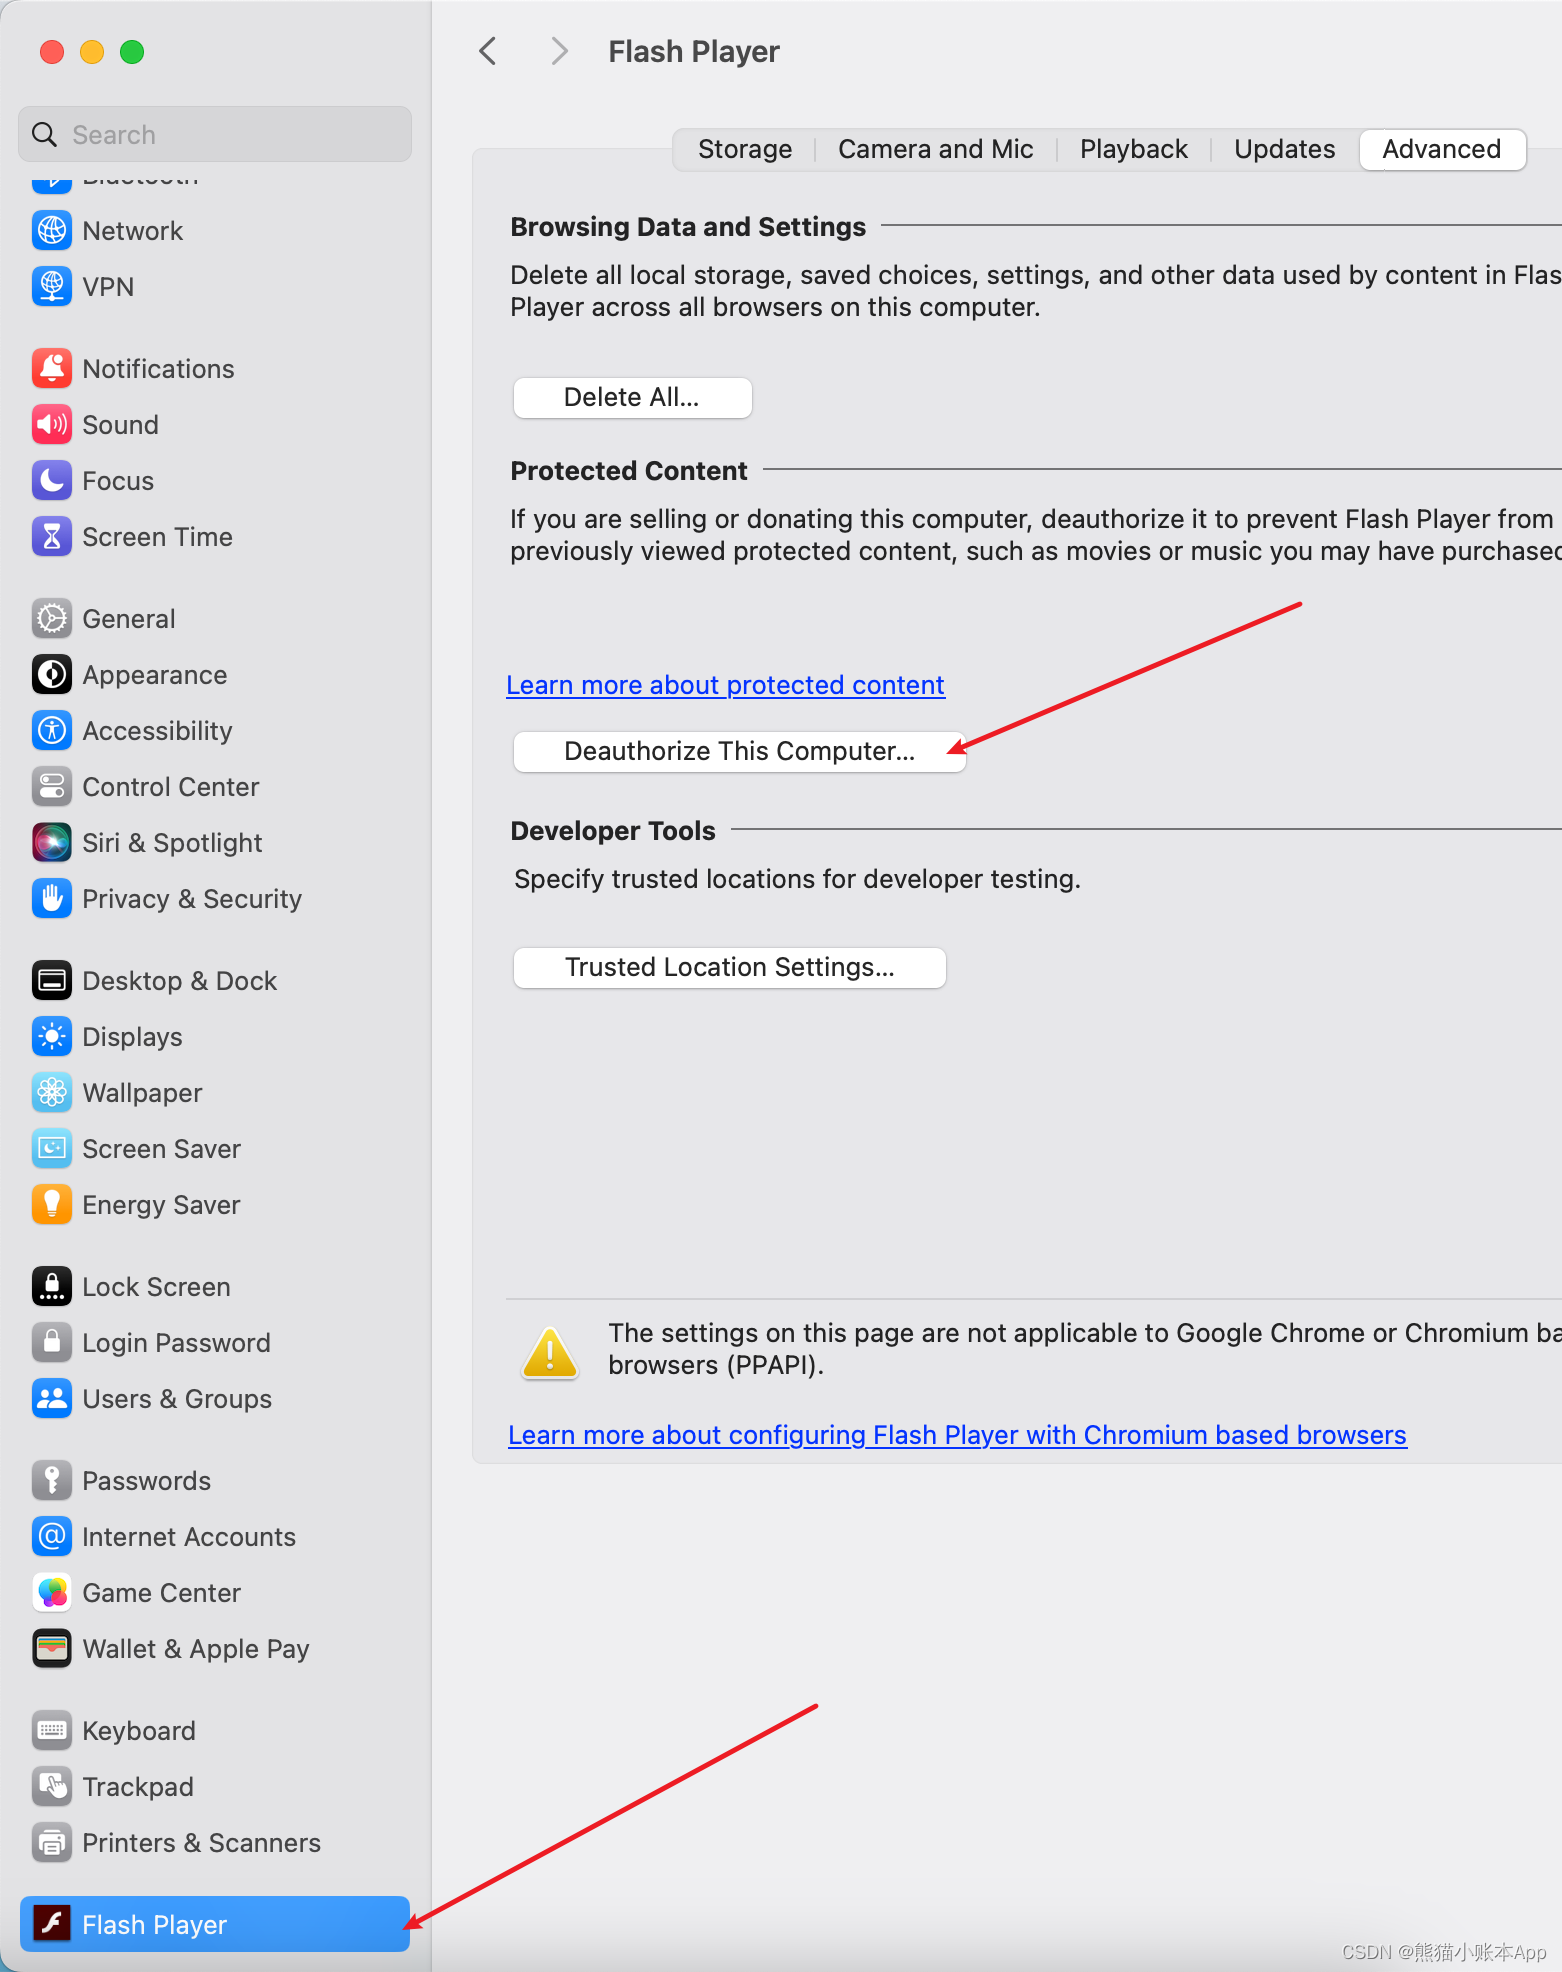1562x1972 pixels.
Task: Switch to the Storage tab
Action: coord(745,150)
